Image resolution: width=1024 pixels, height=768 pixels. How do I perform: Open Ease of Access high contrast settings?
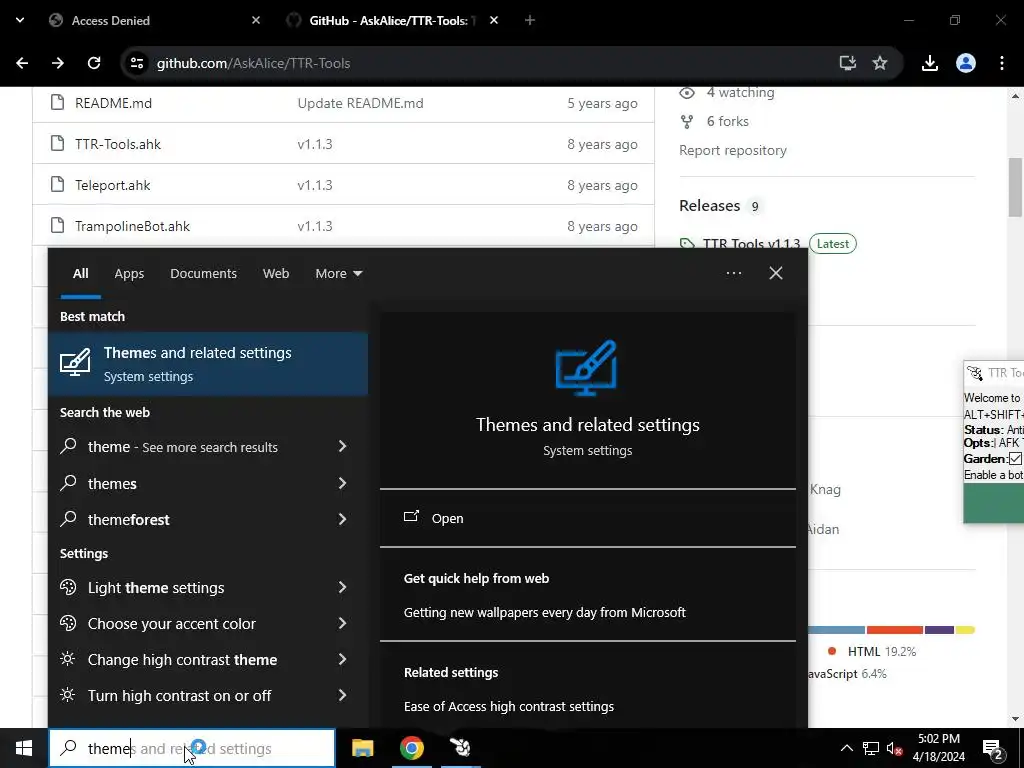pyautogui.click(x=509, y=707)
